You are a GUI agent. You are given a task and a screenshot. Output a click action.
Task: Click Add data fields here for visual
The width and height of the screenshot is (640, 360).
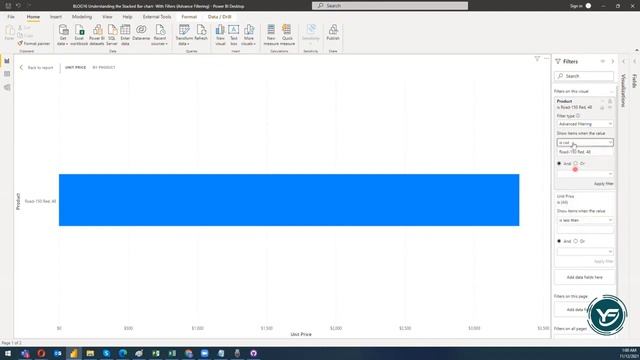coord(584,277)
